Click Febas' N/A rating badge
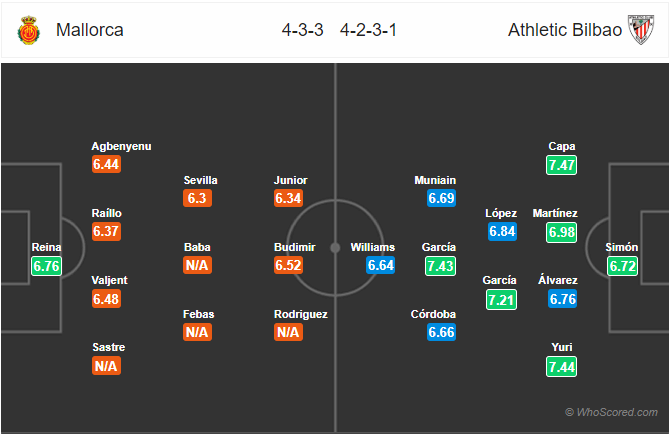The height and width of the screenshot is (434, 671). click(x=197, y=332)
